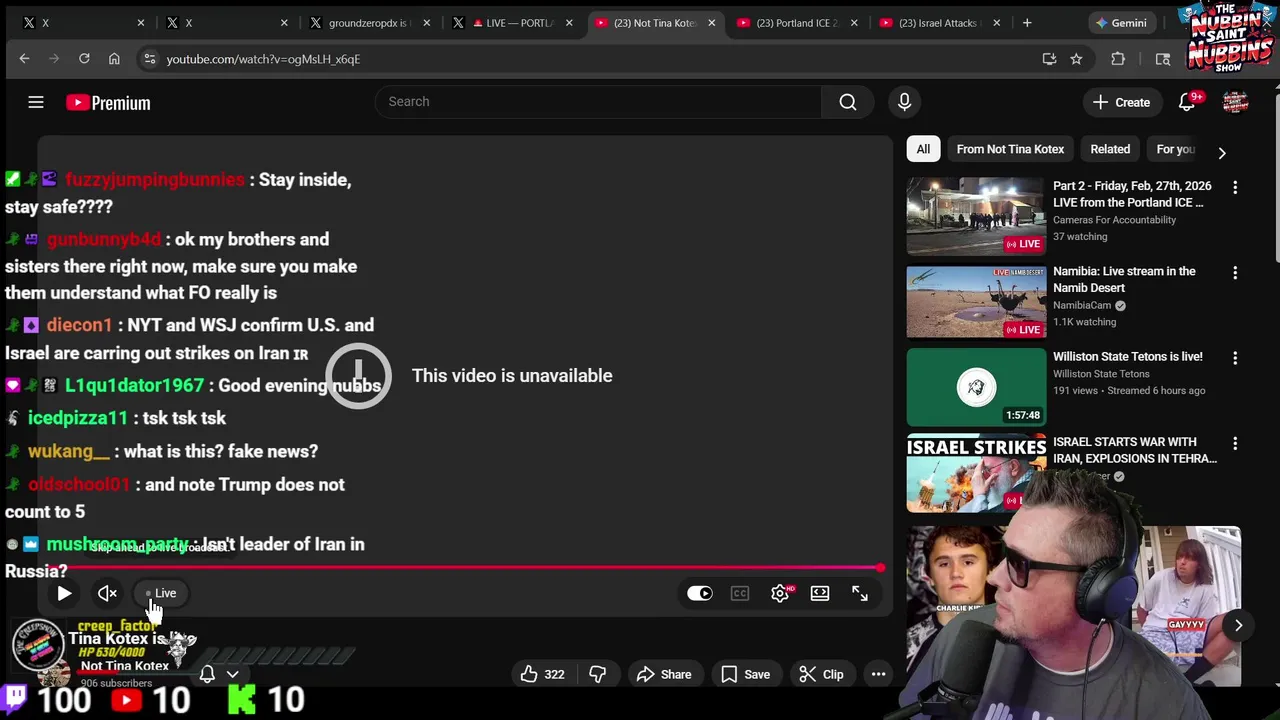Click the install/cast icon in address bar

[1049, 59]
